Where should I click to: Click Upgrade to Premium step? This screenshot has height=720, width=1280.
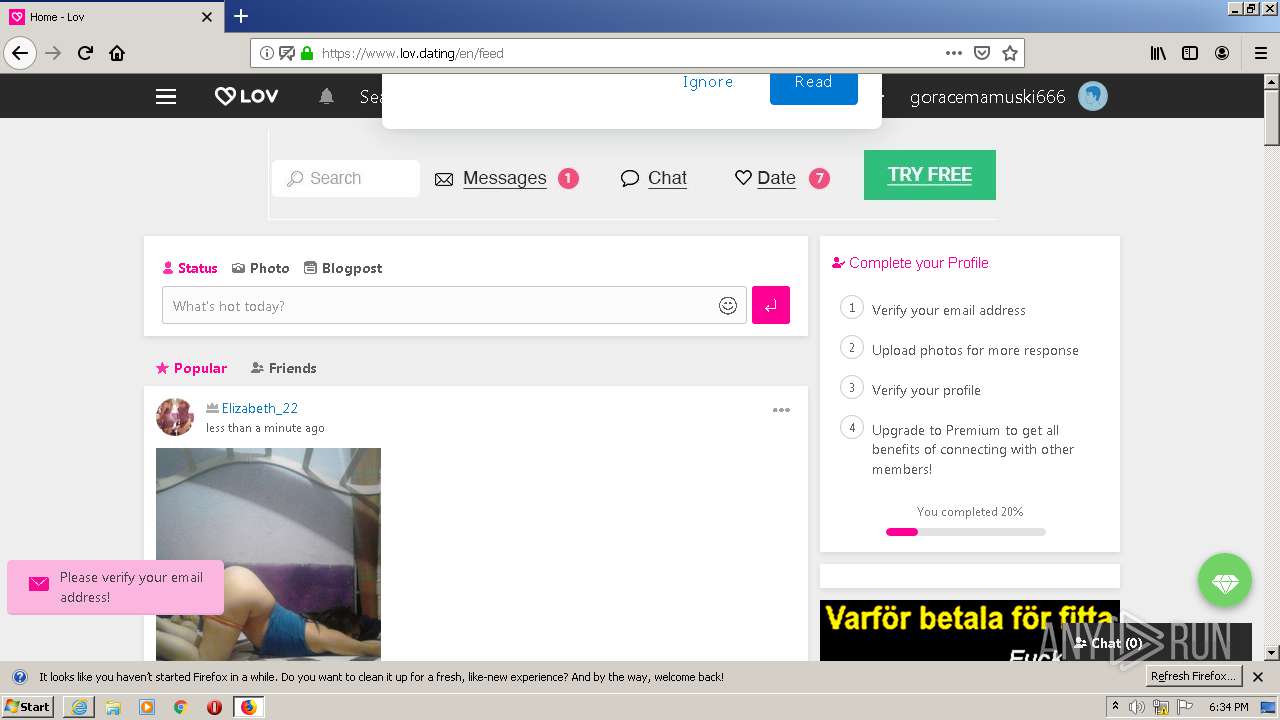973,449
